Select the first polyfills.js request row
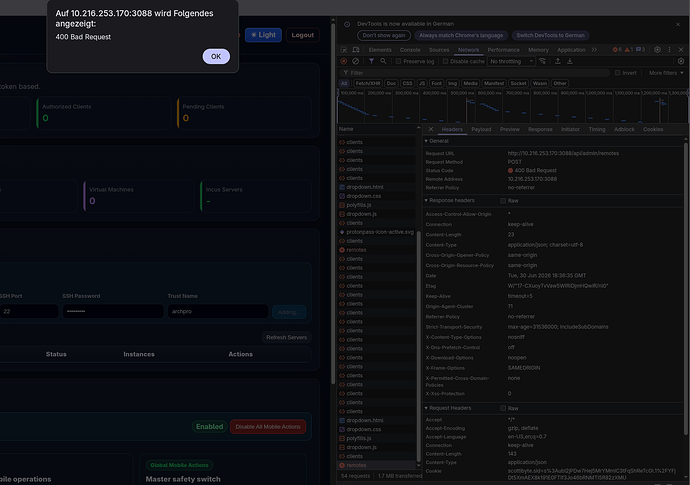This screenshot has width=690, height=485. [x=376, y=205]
